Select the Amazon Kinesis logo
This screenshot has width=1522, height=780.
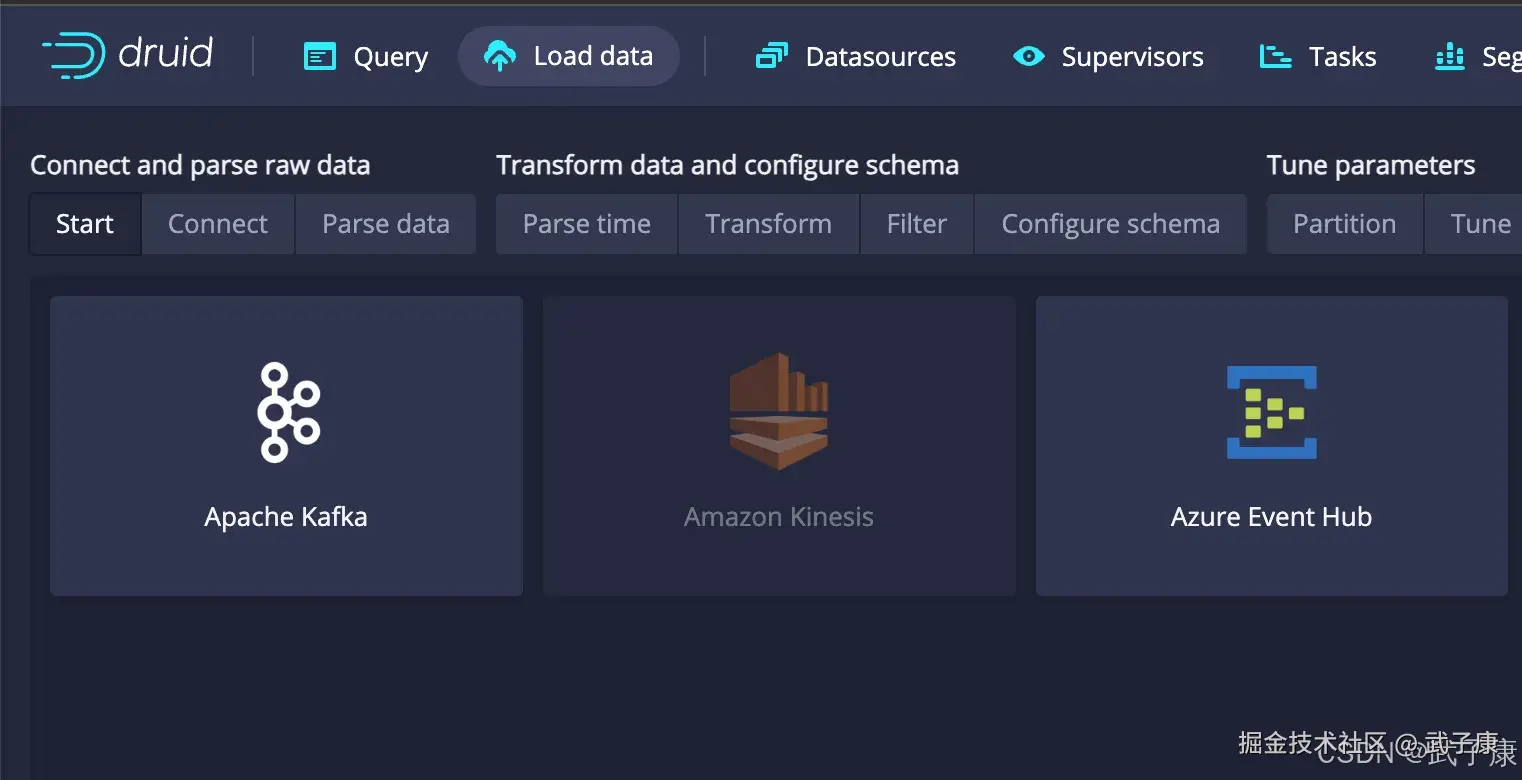click(x=779, y=411)
